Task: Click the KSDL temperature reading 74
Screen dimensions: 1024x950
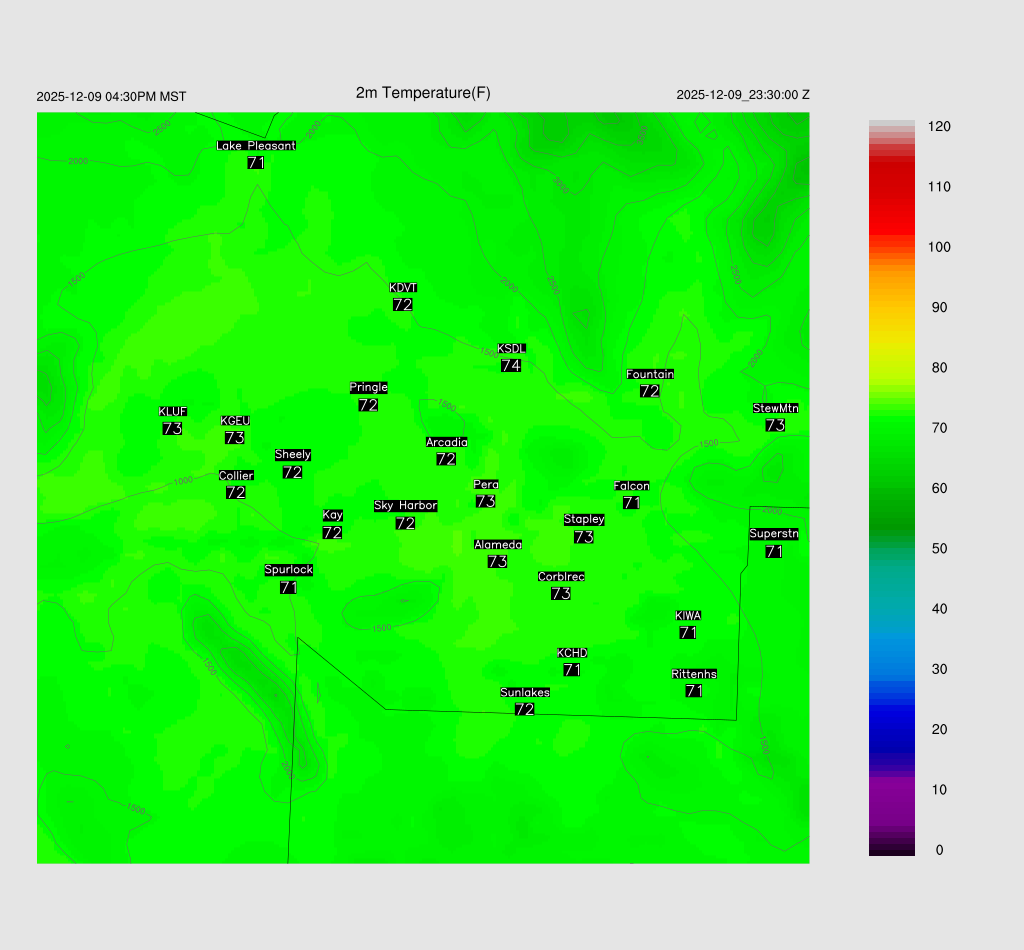Action: [x=511, y=365]
